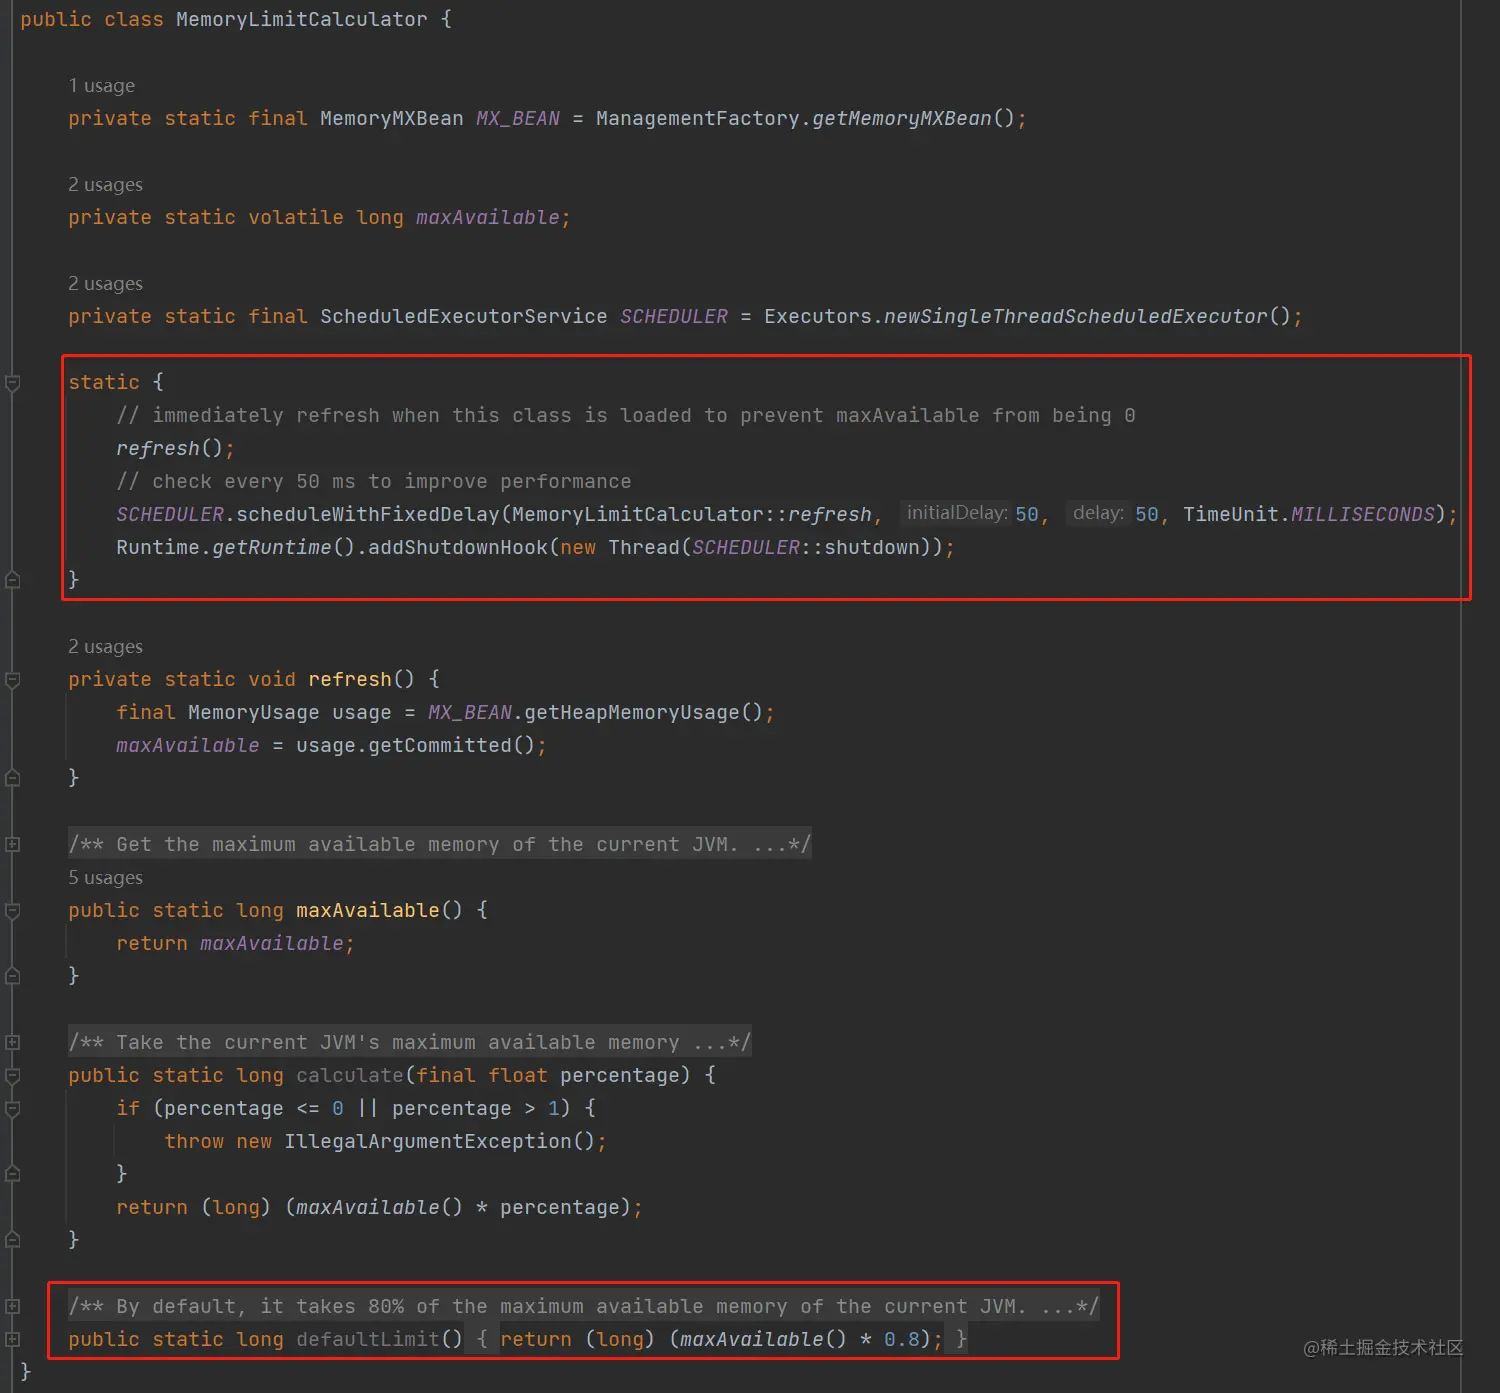Image resolution: width=1500 pixels, height=1393 pixels.
Task: Click 'getCommitted' method call
Action: tap(440, 746)
